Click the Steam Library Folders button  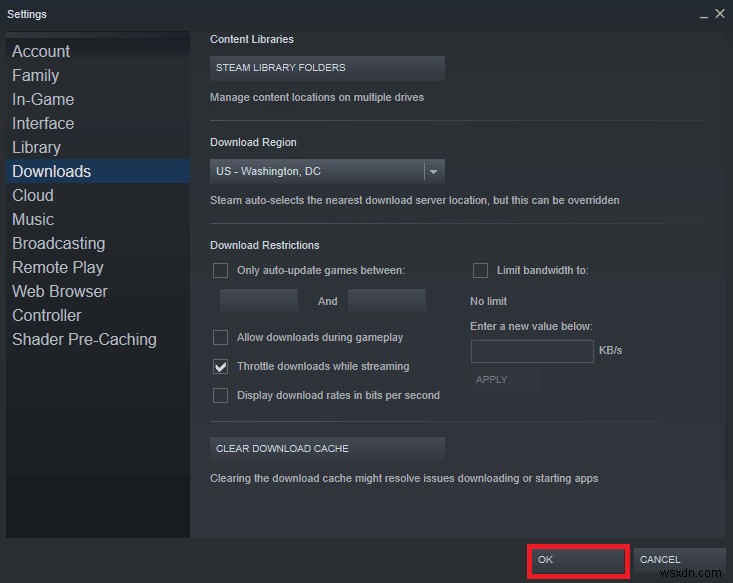(x=327, y=68)
